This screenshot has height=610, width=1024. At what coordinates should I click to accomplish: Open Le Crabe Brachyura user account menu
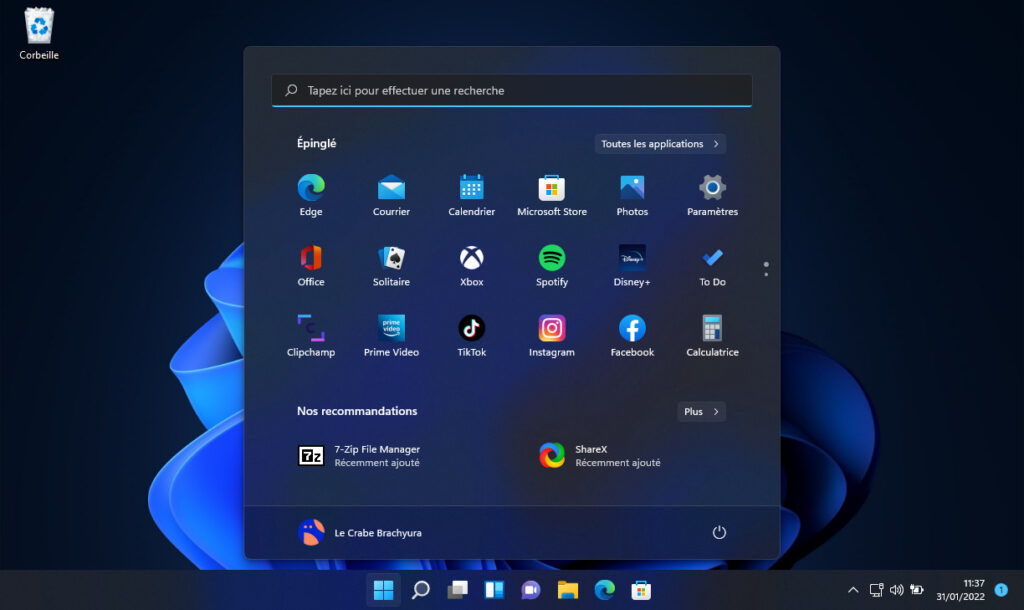pos(360,532)
